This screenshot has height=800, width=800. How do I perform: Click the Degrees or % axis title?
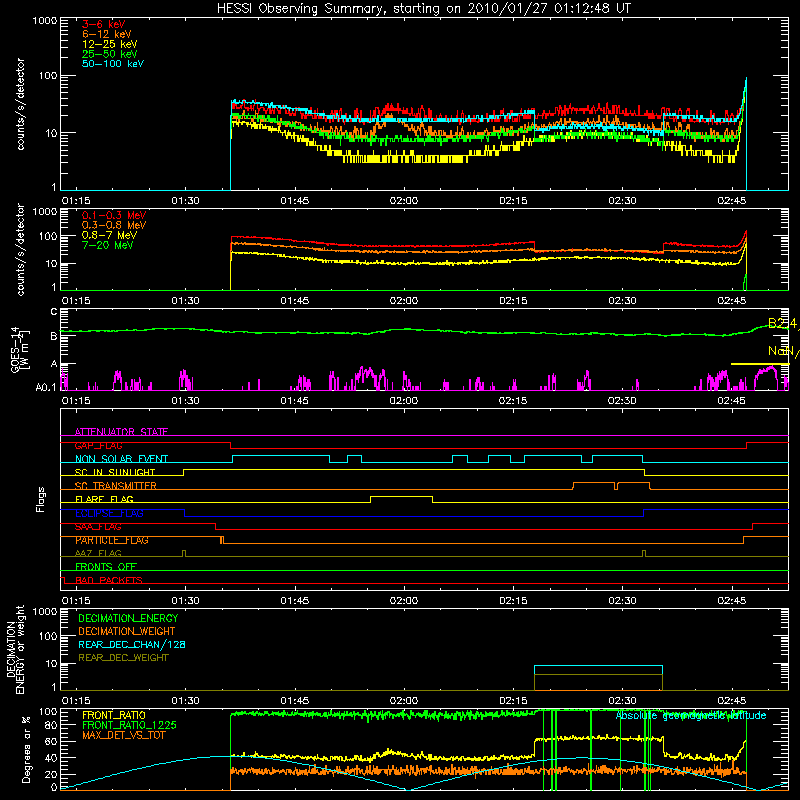point(25,749)
